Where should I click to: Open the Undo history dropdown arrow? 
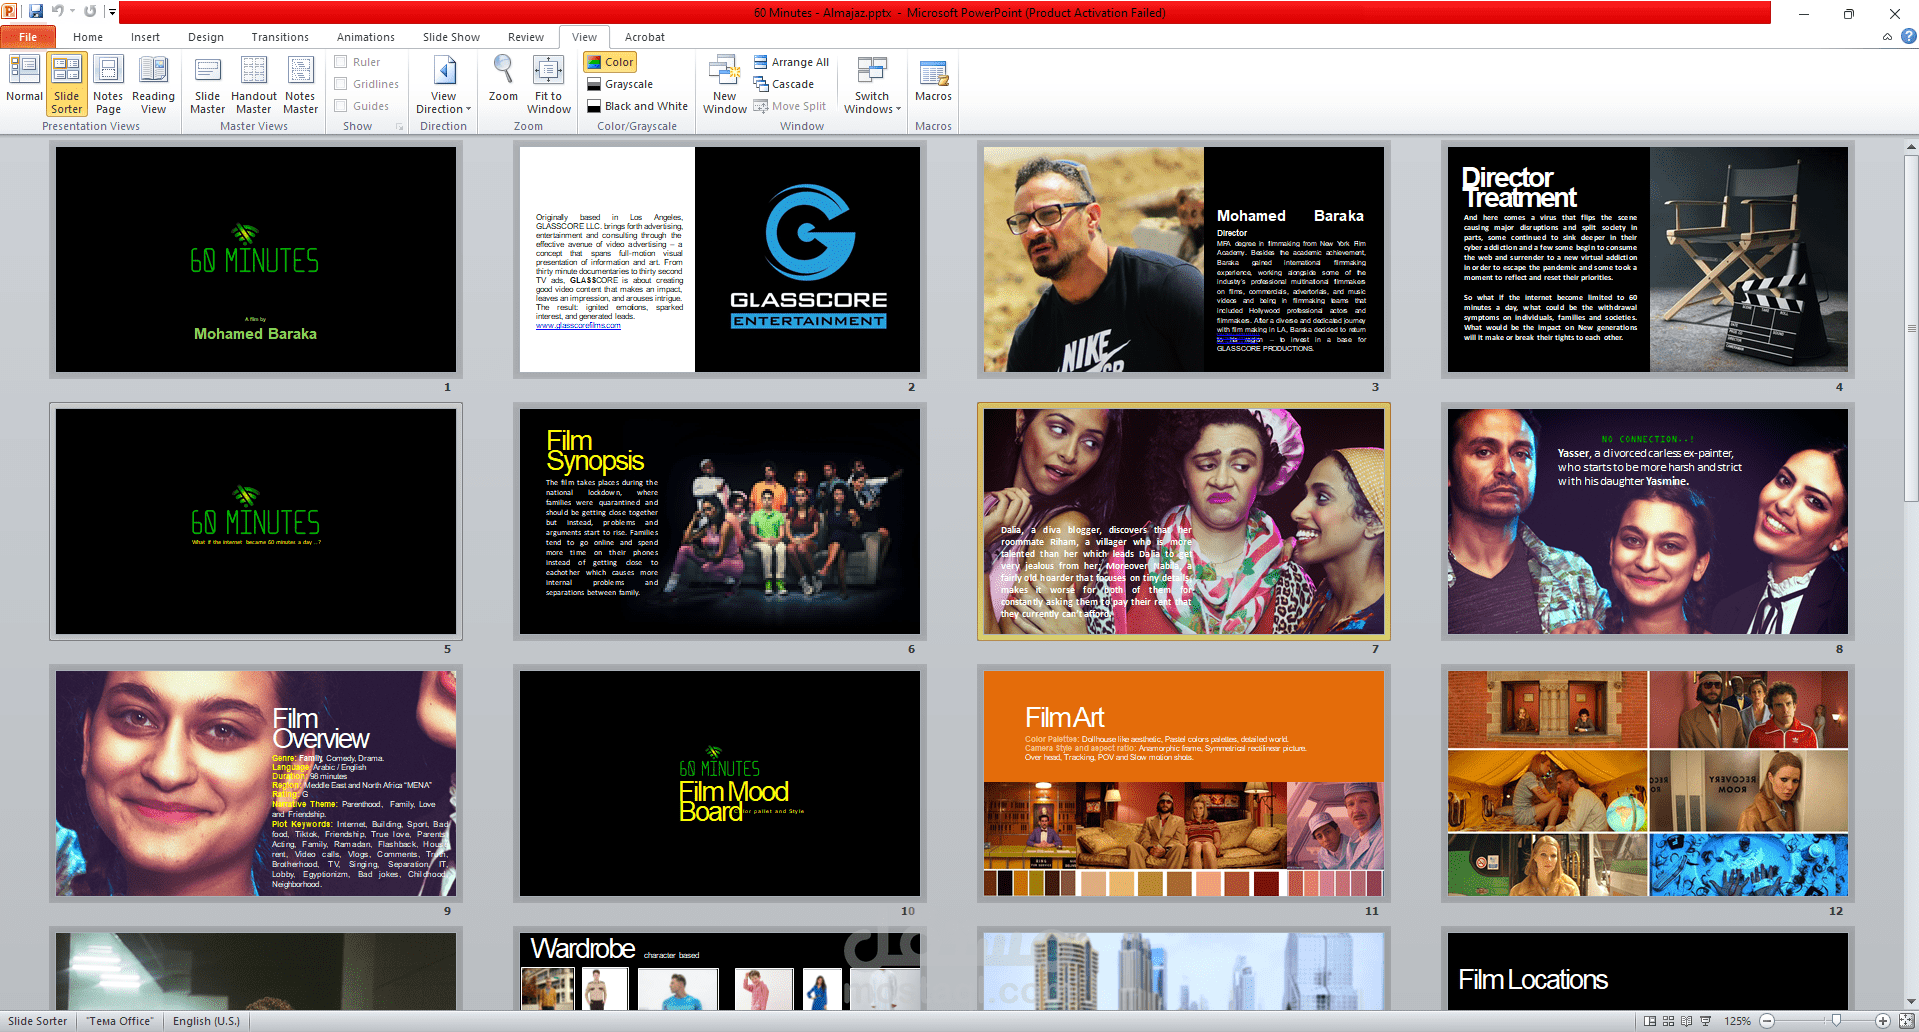tap(72, 11)
